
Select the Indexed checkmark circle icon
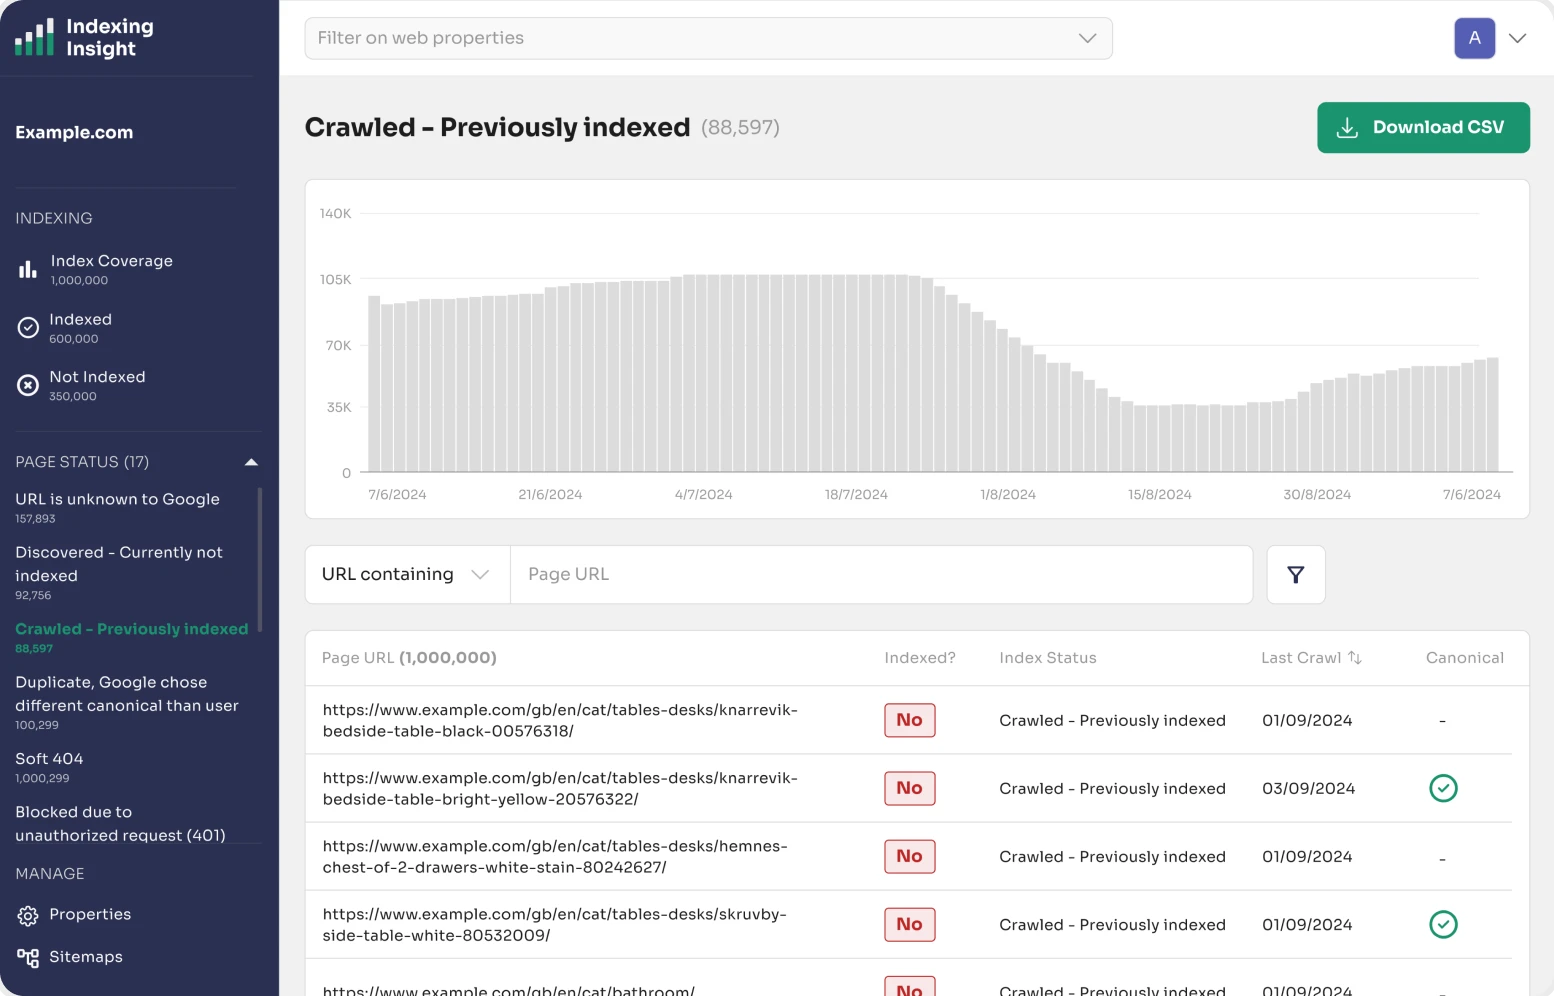pyautogui.click(x=28, y=328)
